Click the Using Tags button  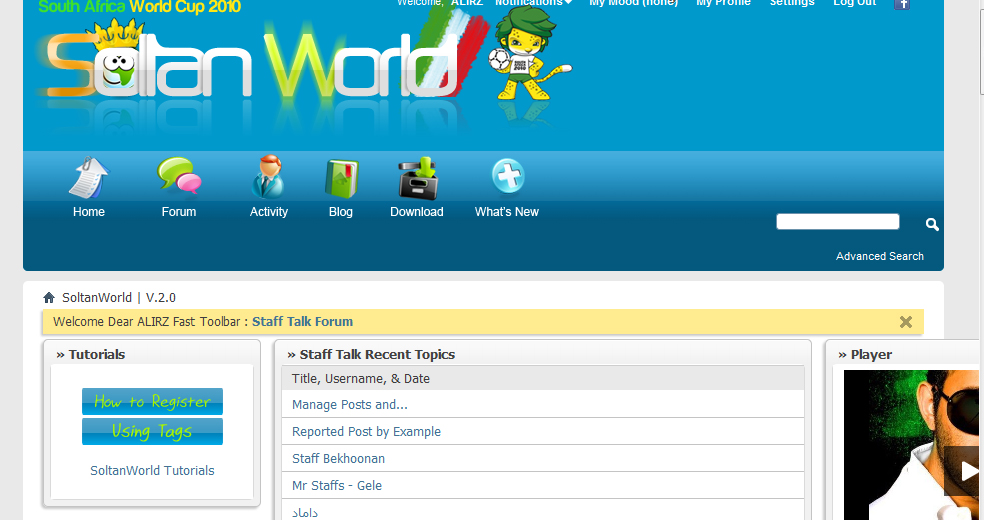point(152,431)
